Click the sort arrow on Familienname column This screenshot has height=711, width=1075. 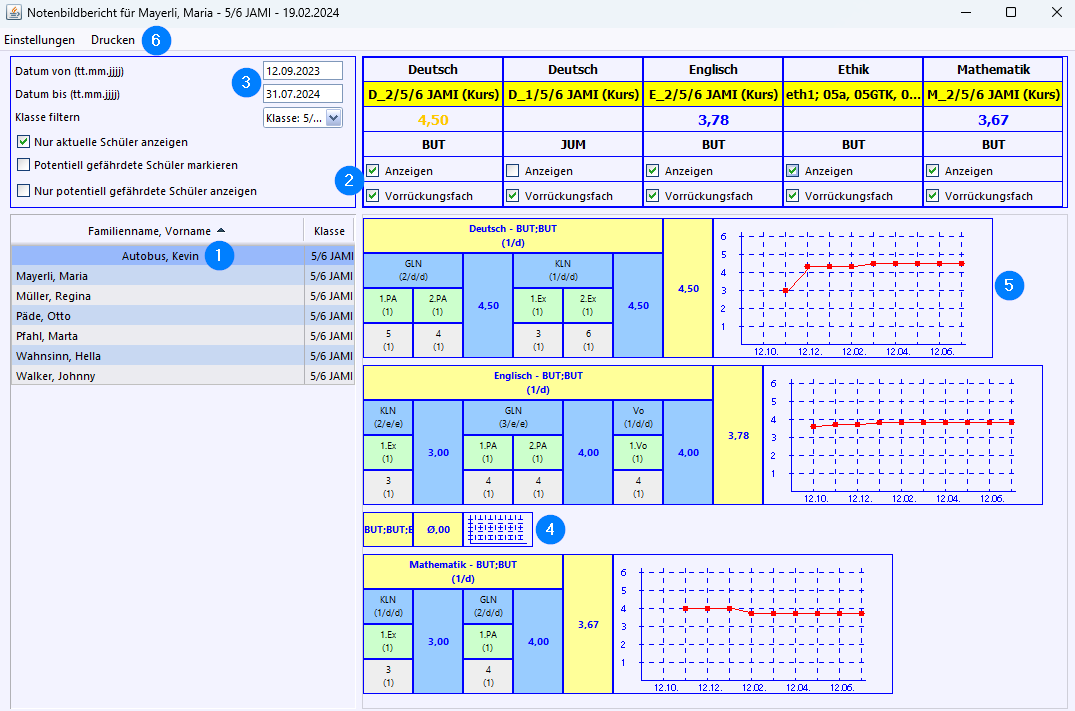point(221,231)
